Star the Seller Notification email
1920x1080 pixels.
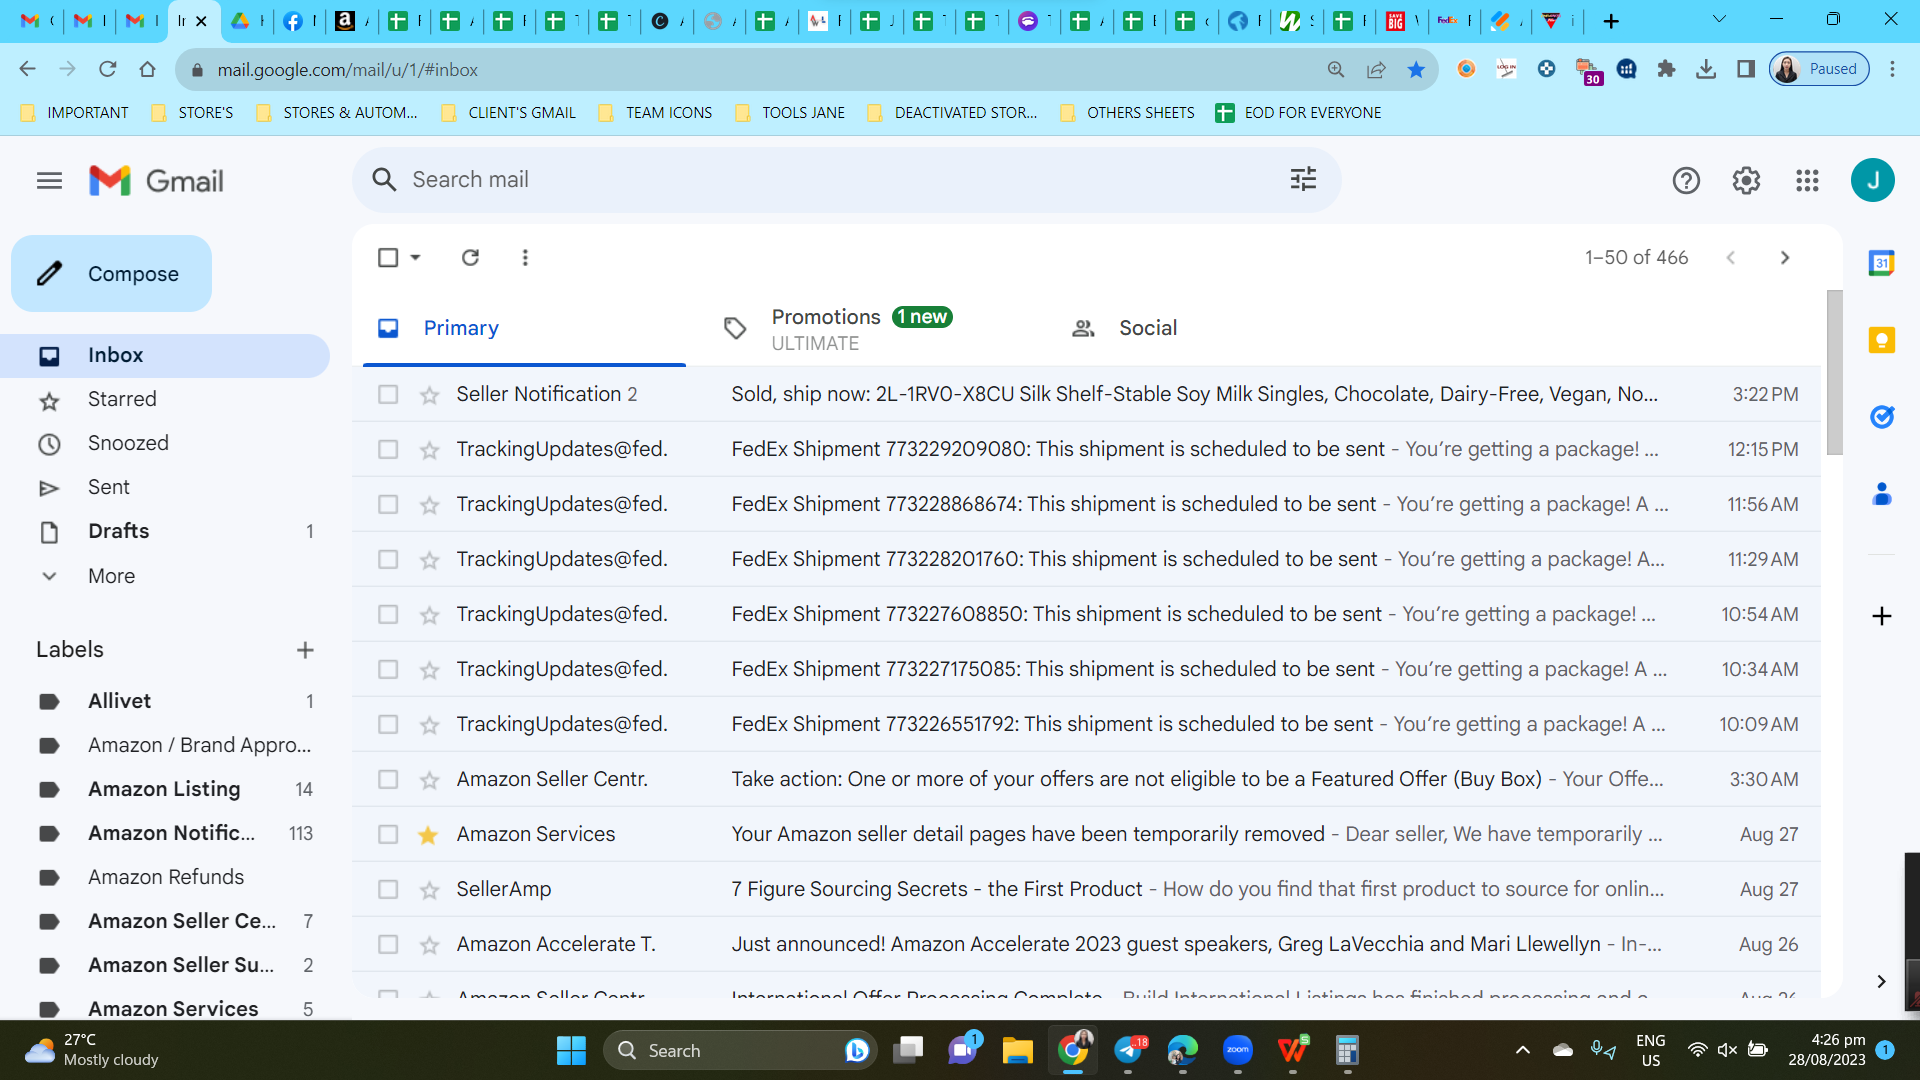click(429, 395)
